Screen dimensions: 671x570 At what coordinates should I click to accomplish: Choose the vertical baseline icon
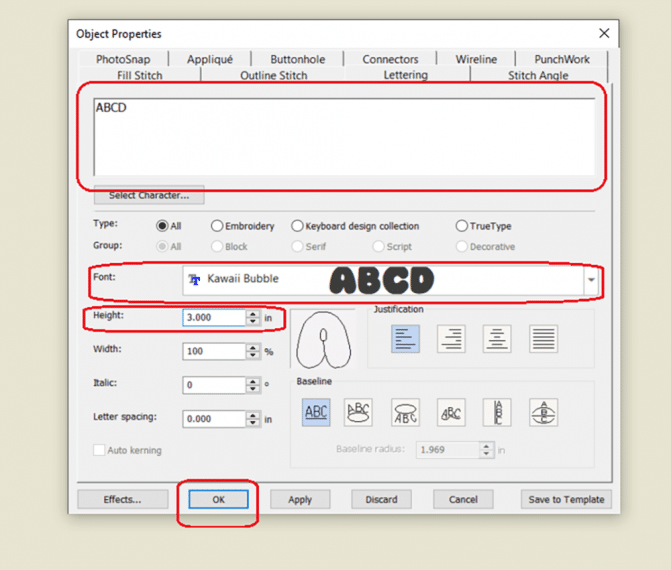497,412
